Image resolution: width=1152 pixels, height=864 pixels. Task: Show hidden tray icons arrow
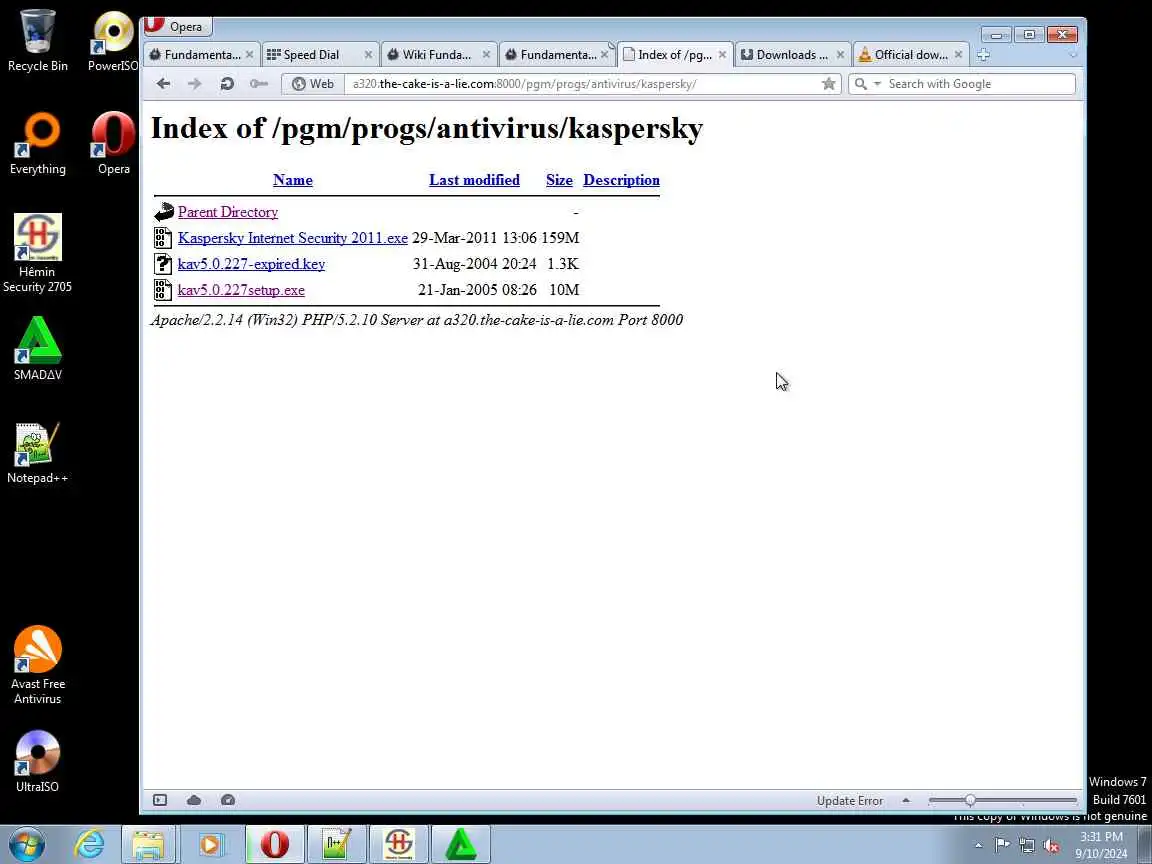pyautogui.click(x=978, y=845)
